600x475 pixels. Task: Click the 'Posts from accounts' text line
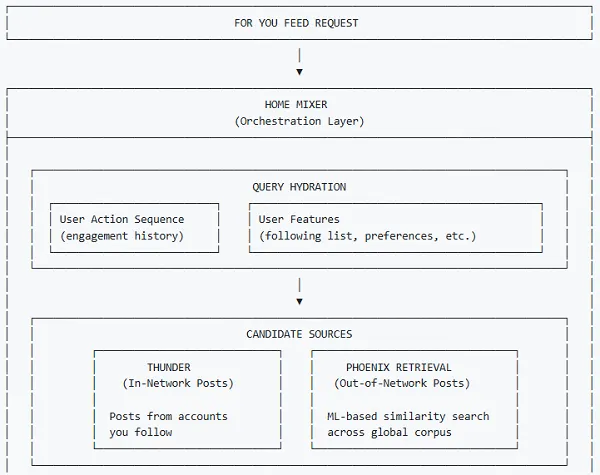pyautogui.click(x=169, y=416)
